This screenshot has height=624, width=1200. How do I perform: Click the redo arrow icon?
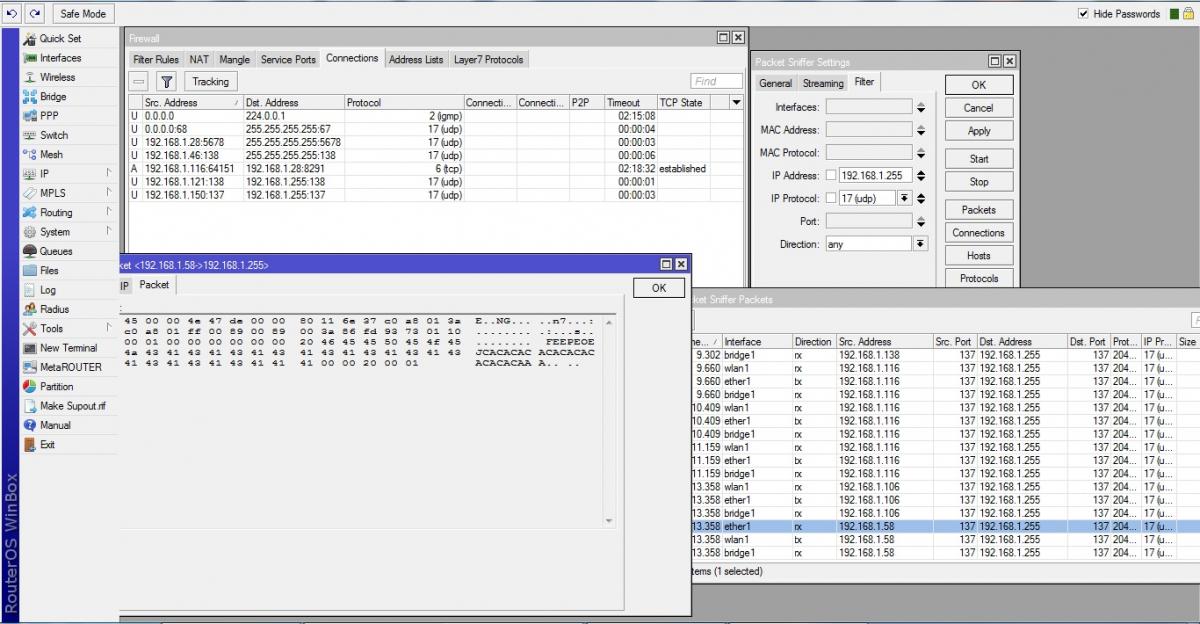[x=35, y=14]
